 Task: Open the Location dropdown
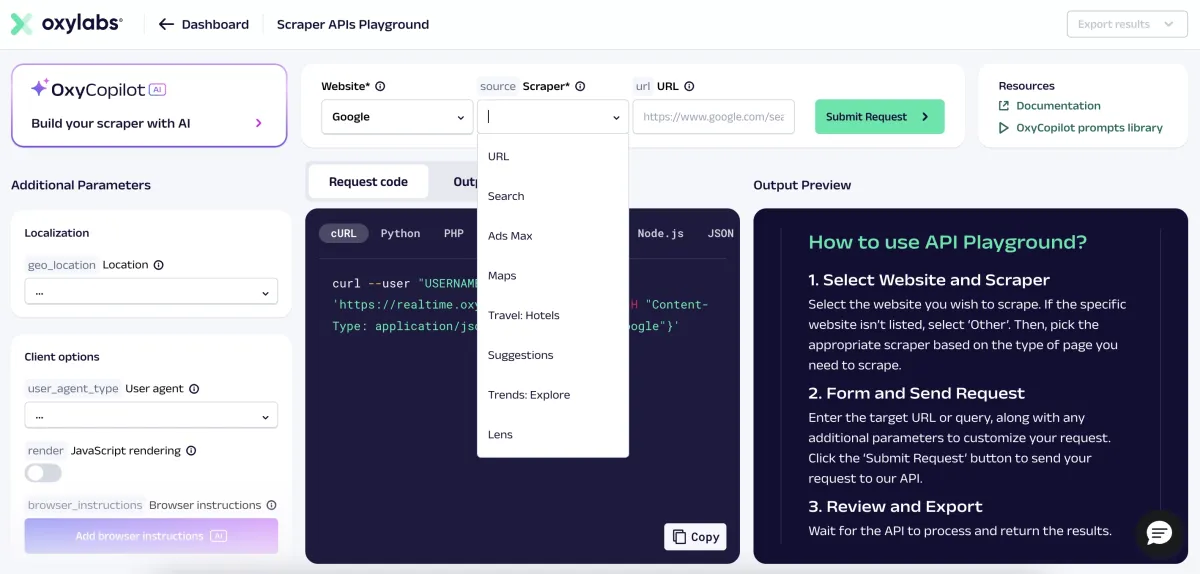[151, 293]
